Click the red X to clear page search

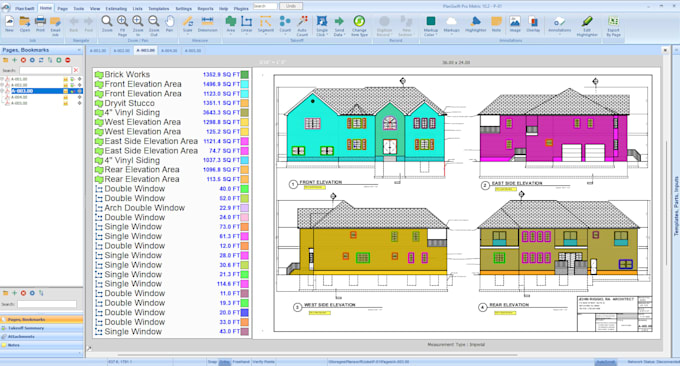76,70
